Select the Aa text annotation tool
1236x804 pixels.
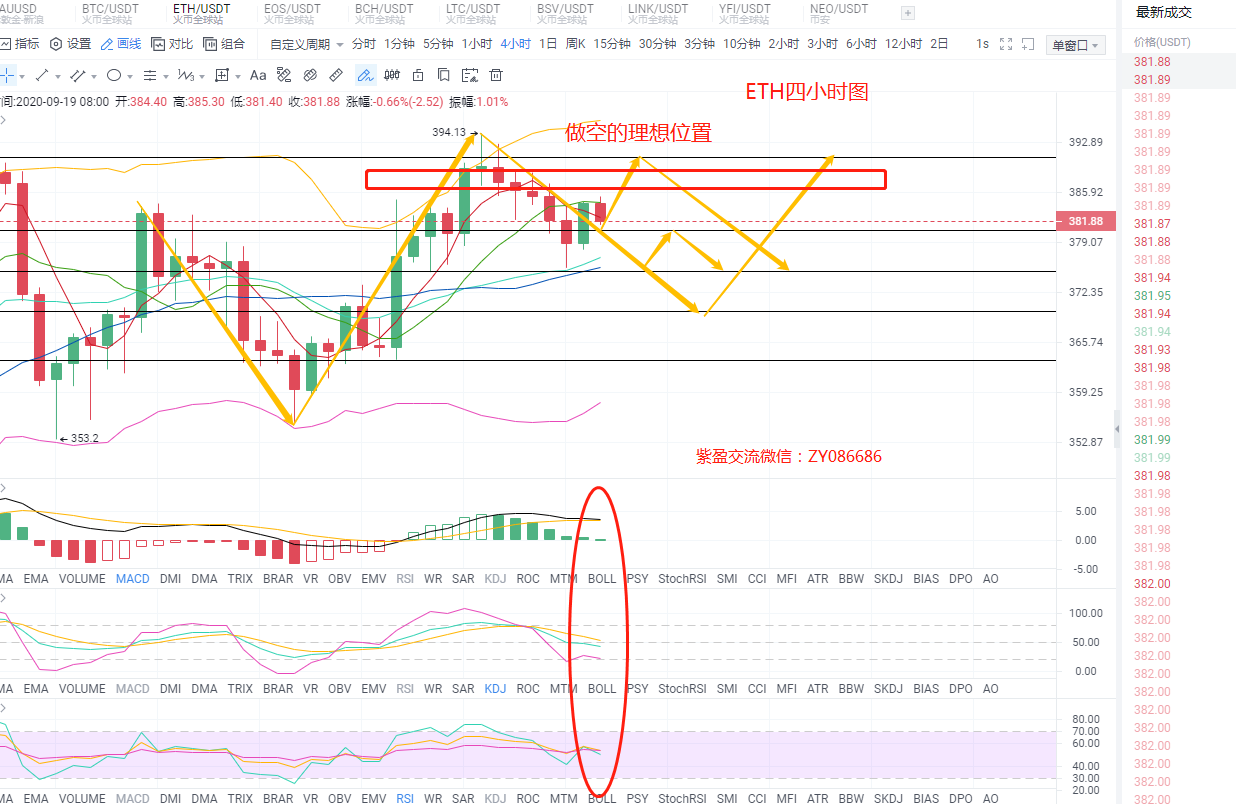pos(258,75)
